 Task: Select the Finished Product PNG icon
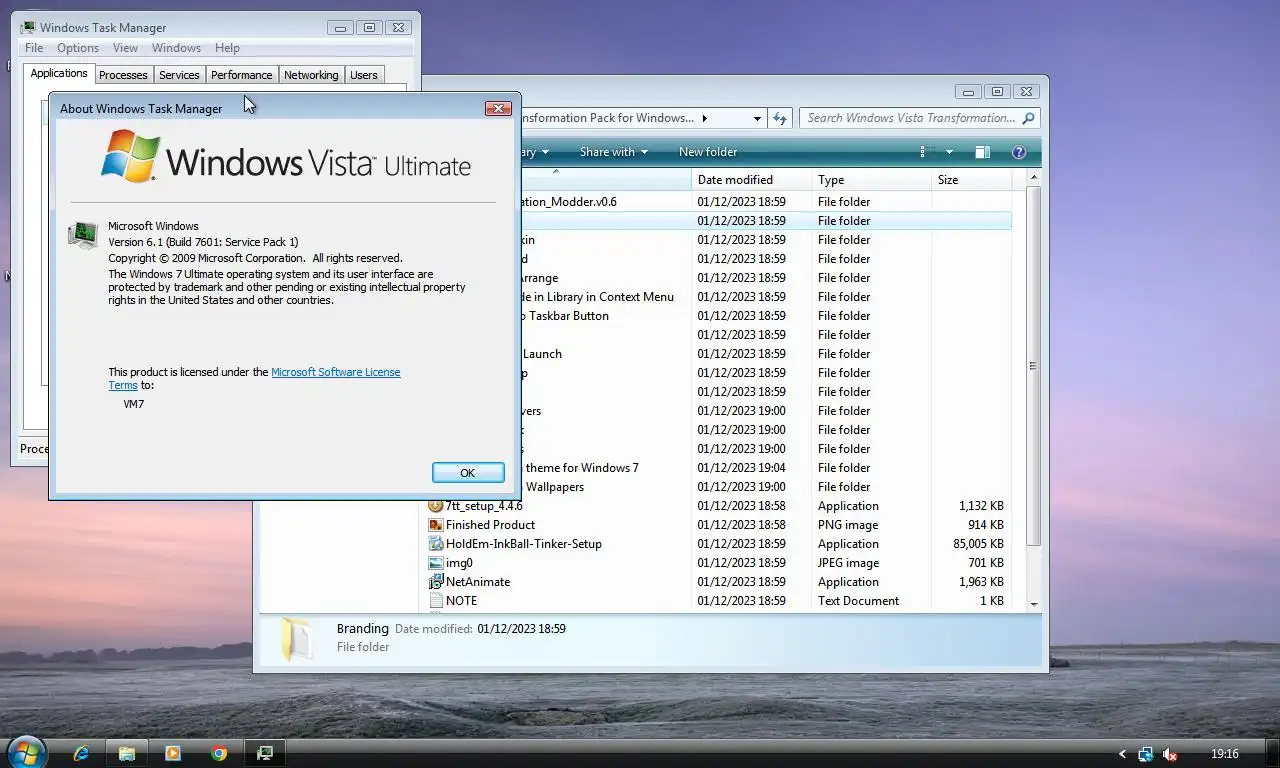436,525
